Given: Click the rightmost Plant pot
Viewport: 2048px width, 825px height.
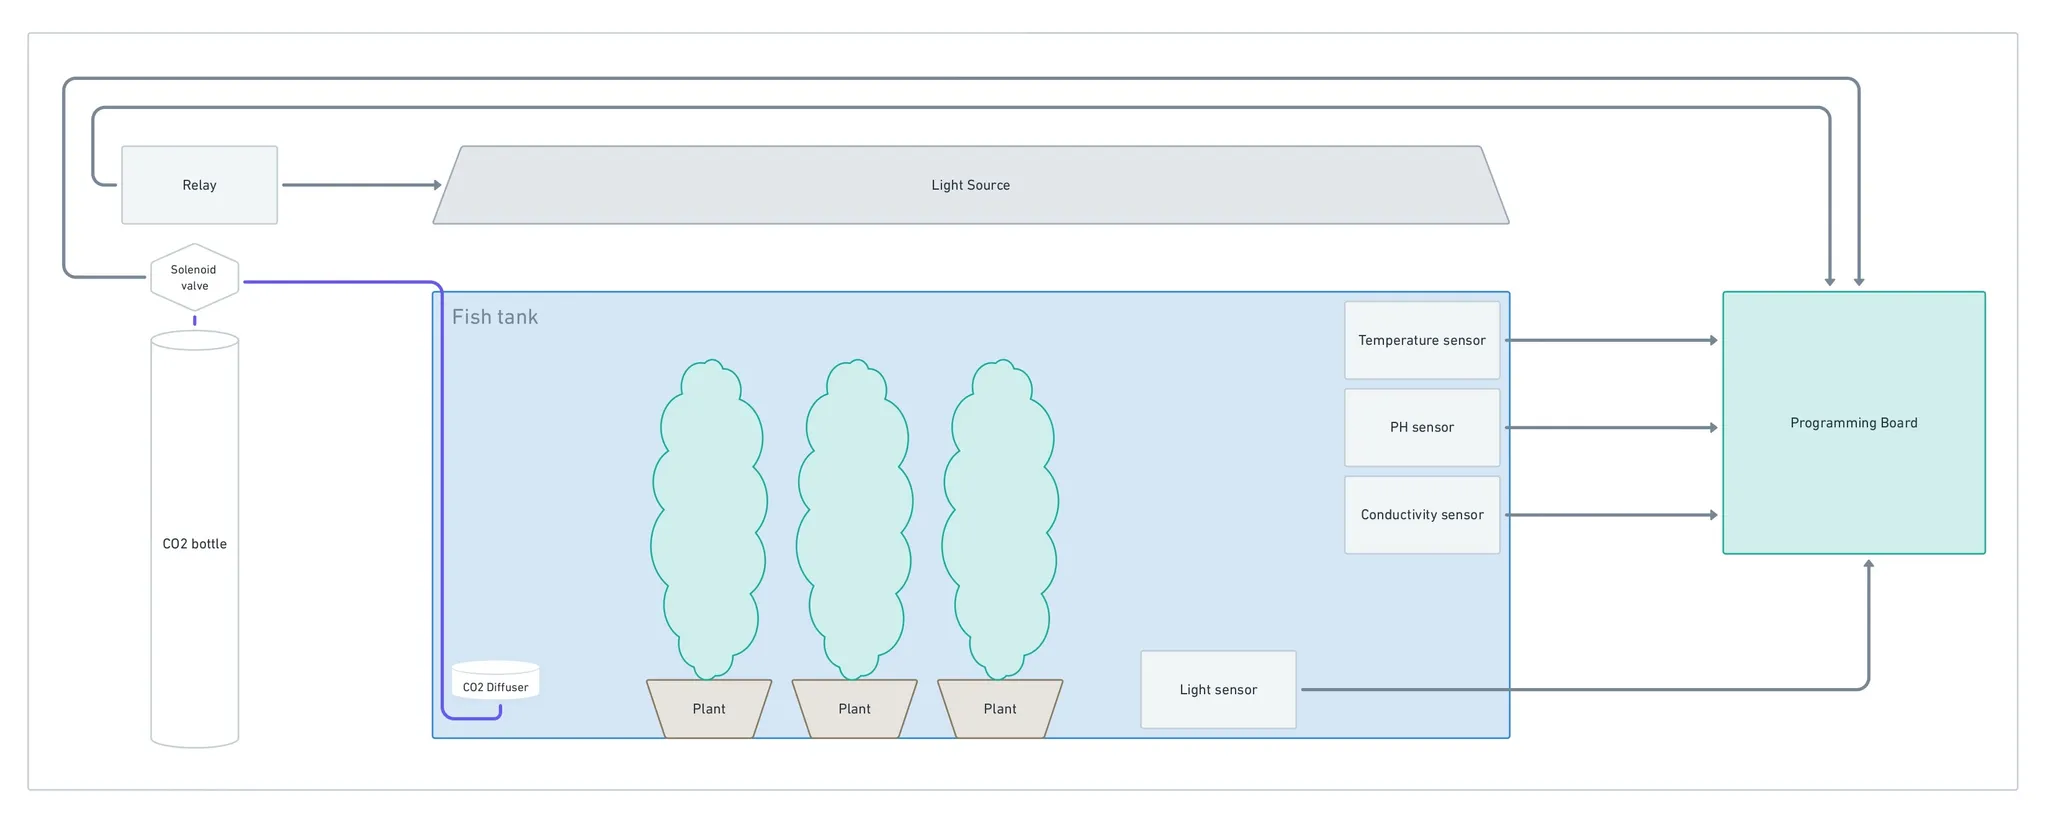Looking at the screenshot, I should tap(1000, 709).
